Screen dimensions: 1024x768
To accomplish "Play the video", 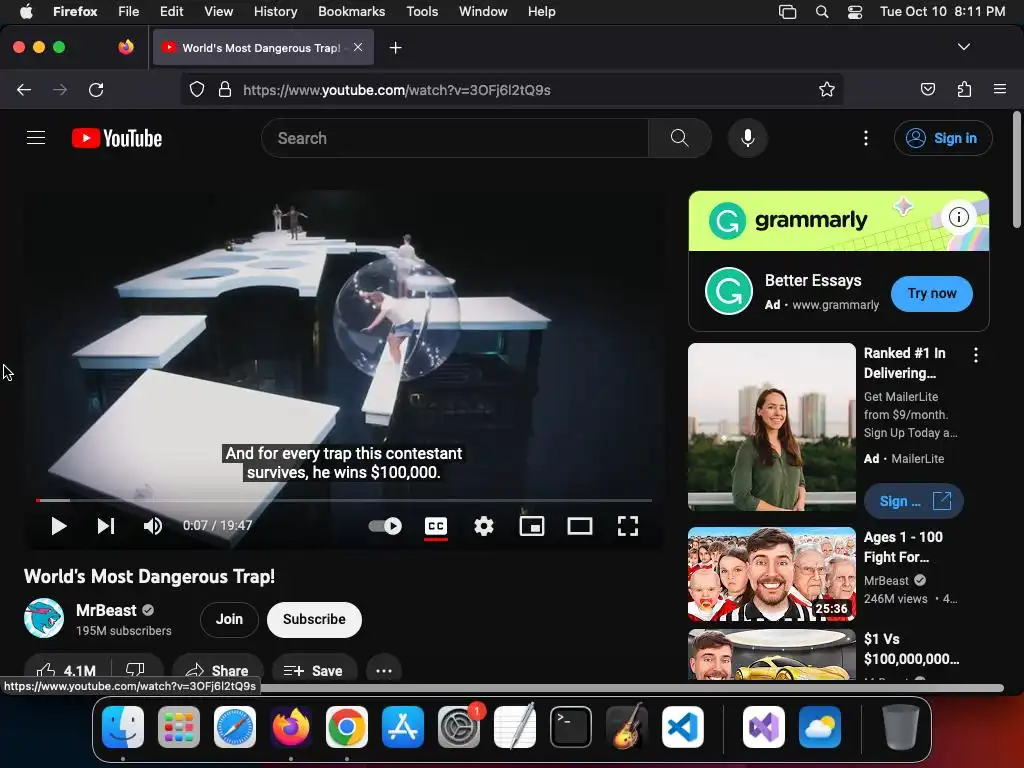I will (59, 526).
